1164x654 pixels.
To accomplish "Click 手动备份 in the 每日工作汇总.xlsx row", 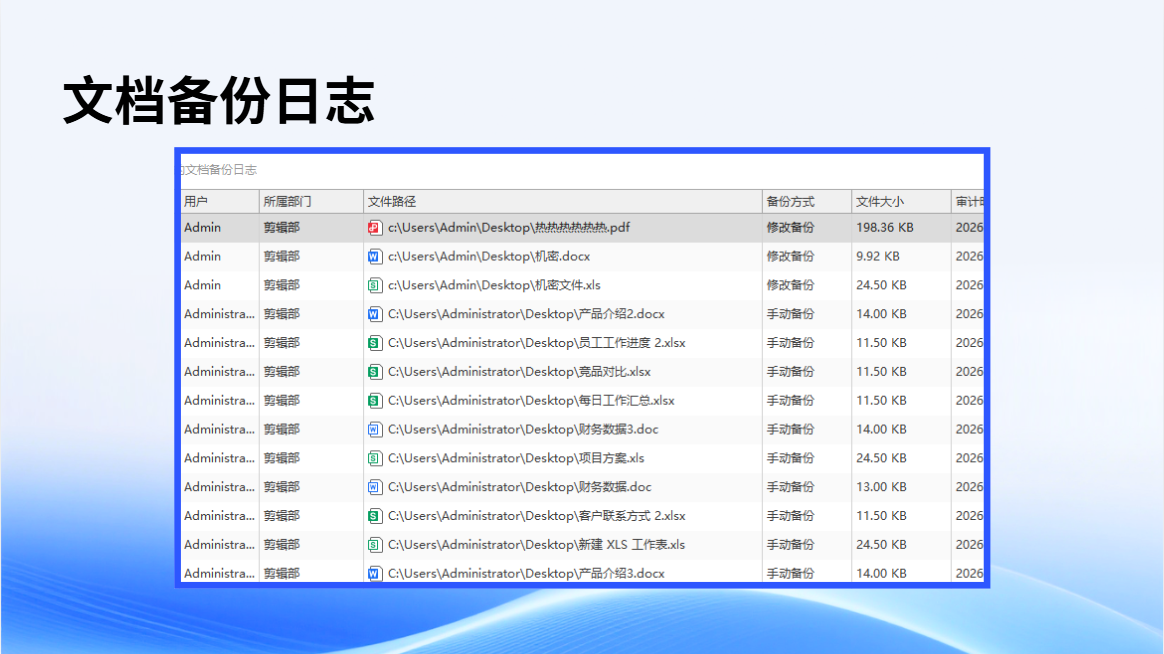I will 791,401.
